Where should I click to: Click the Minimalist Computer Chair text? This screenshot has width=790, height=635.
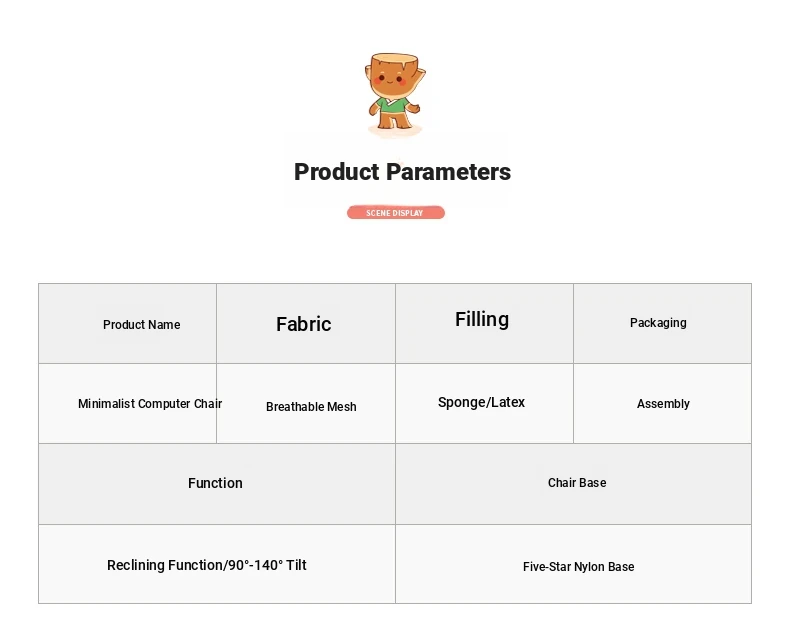(x=150, y=404)
